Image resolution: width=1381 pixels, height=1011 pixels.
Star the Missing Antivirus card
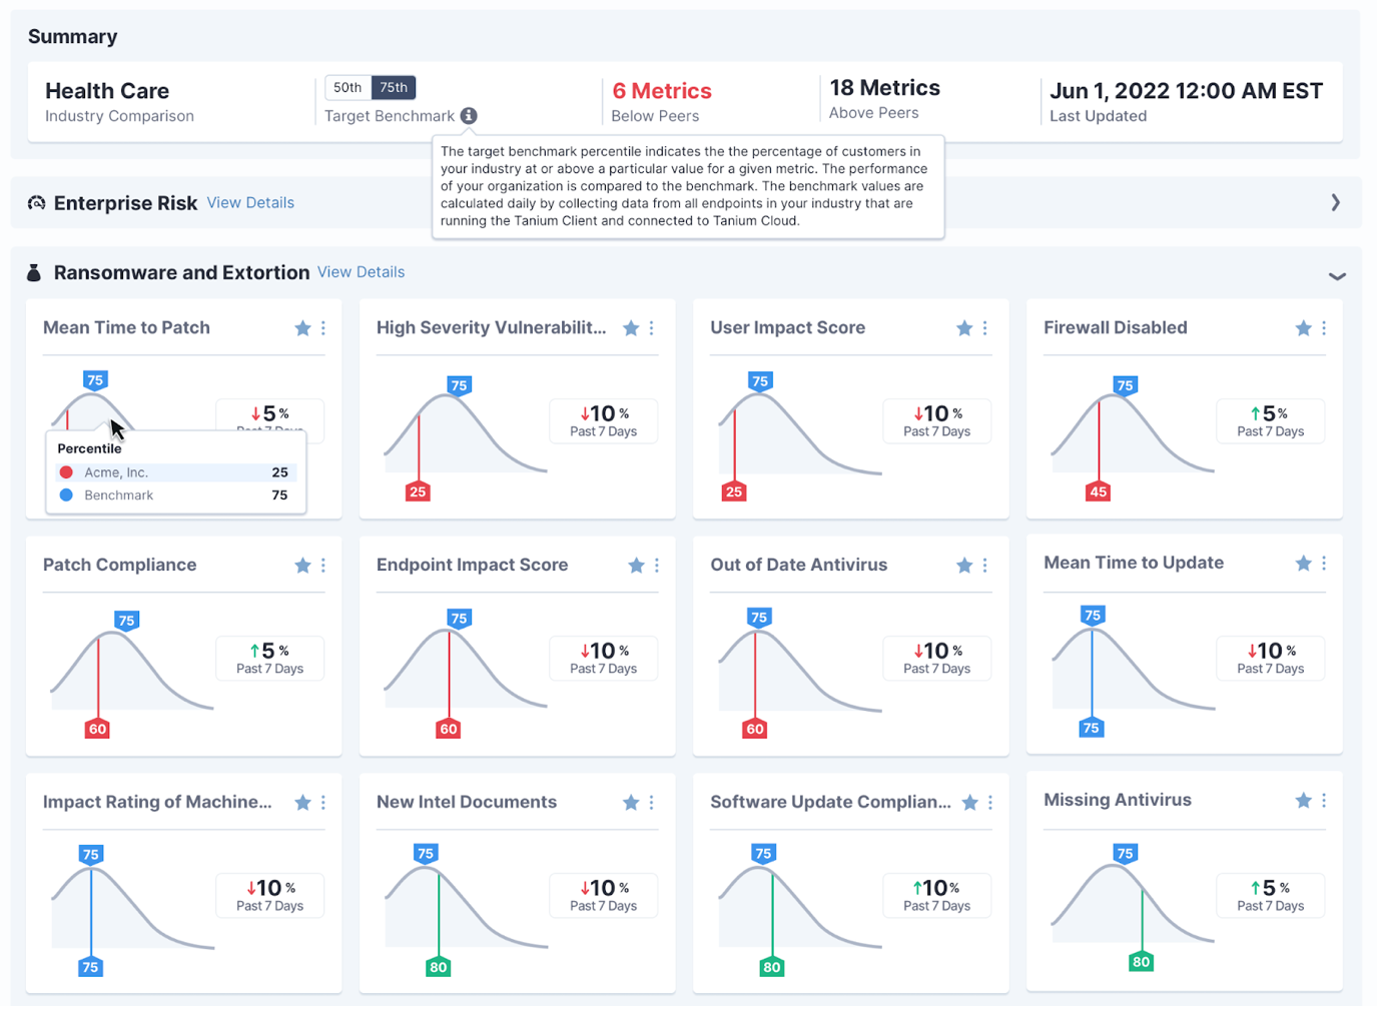(1303, 801)
